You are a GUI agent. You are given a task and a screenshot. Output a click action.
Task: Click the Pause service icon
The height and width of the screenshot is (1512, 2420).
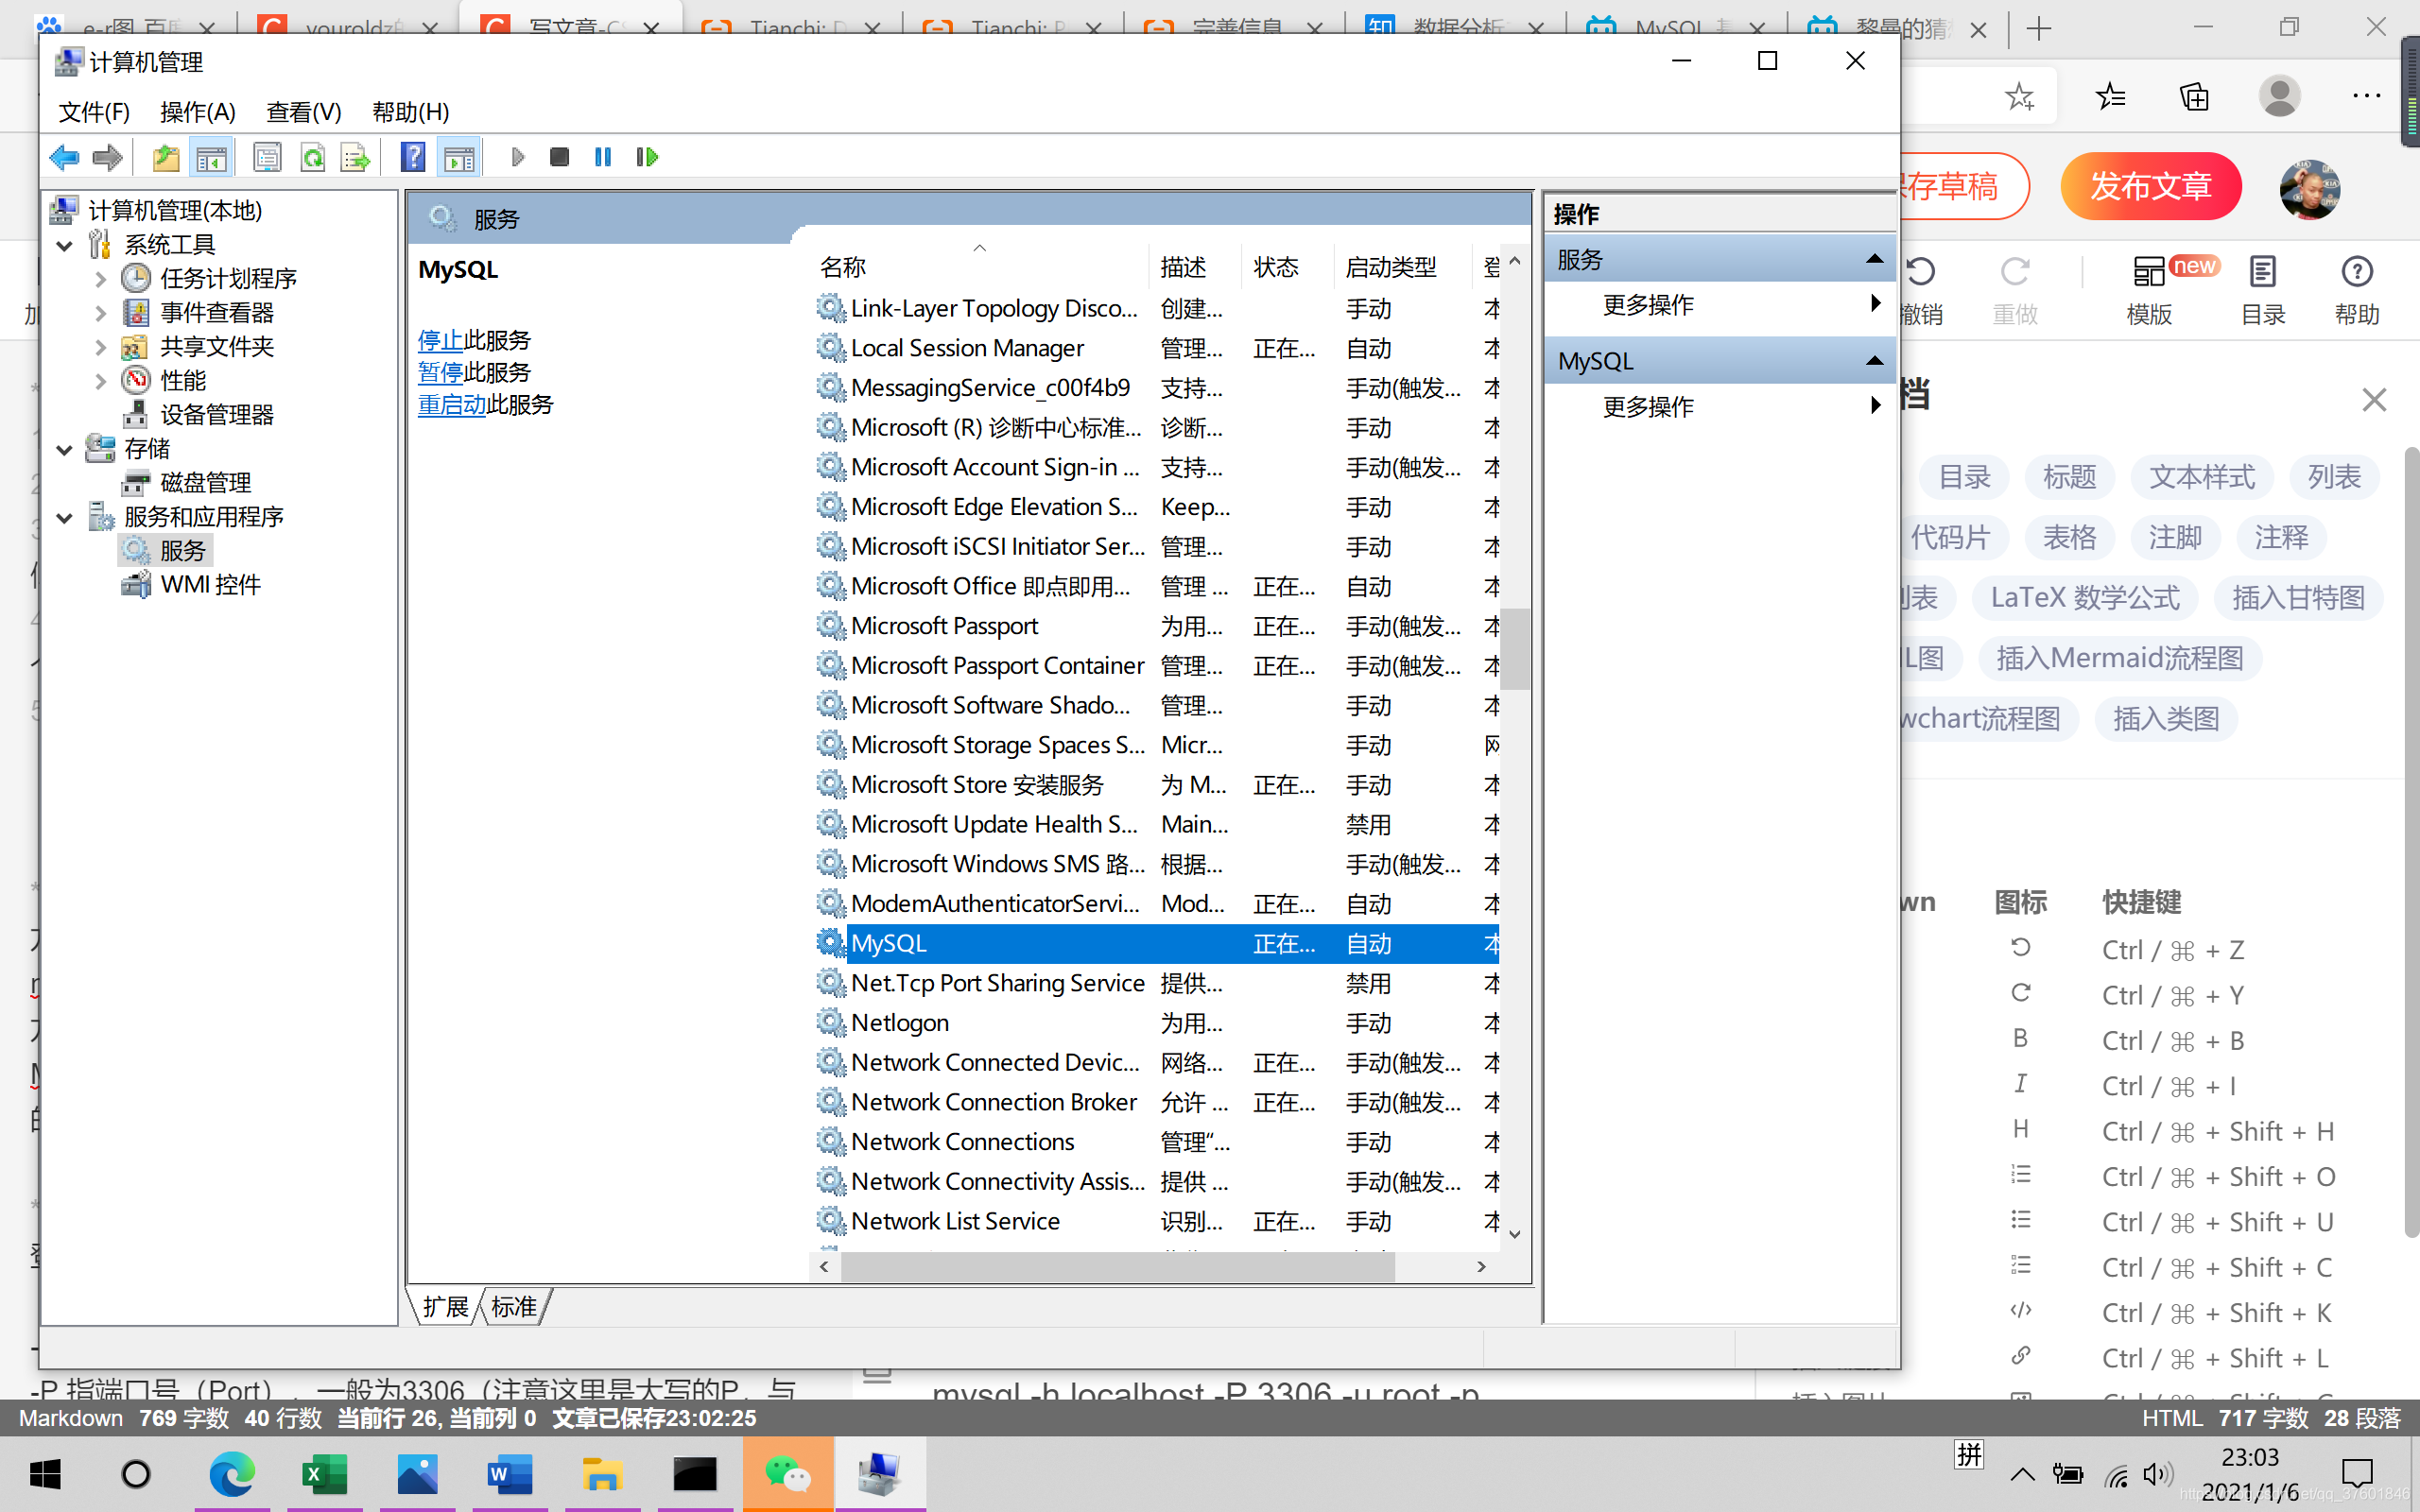[603, 157]
